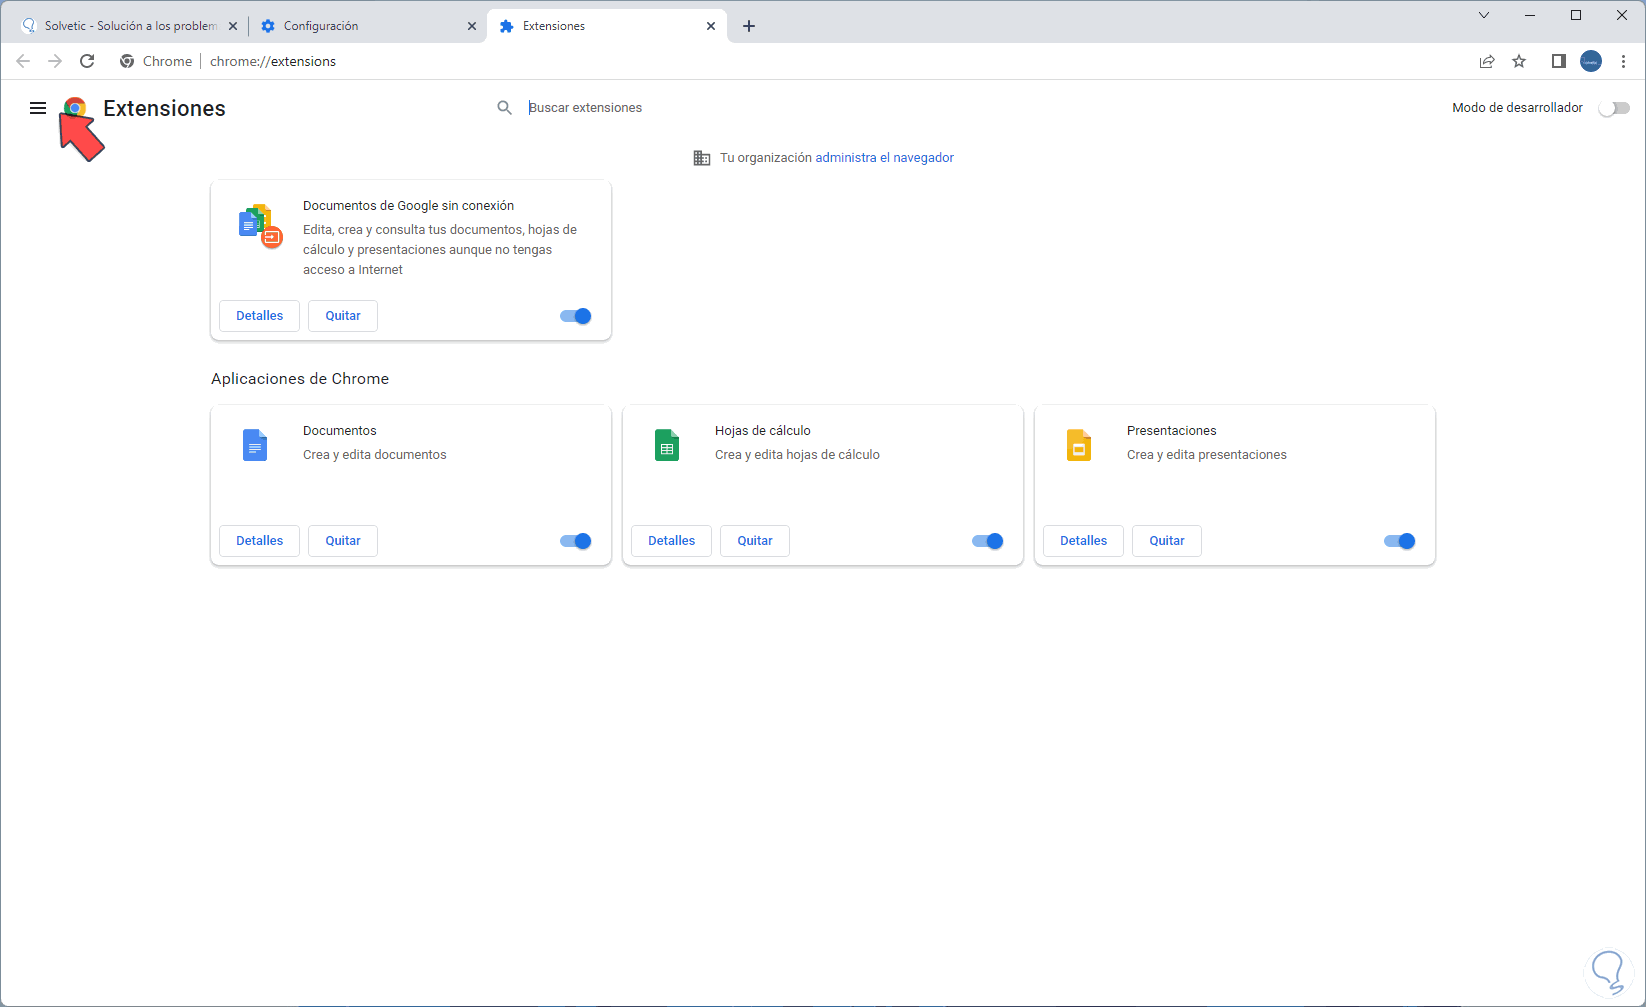Close the Configuración tab
This screenshot has height=1007, width=1646.
coord(472,26)
